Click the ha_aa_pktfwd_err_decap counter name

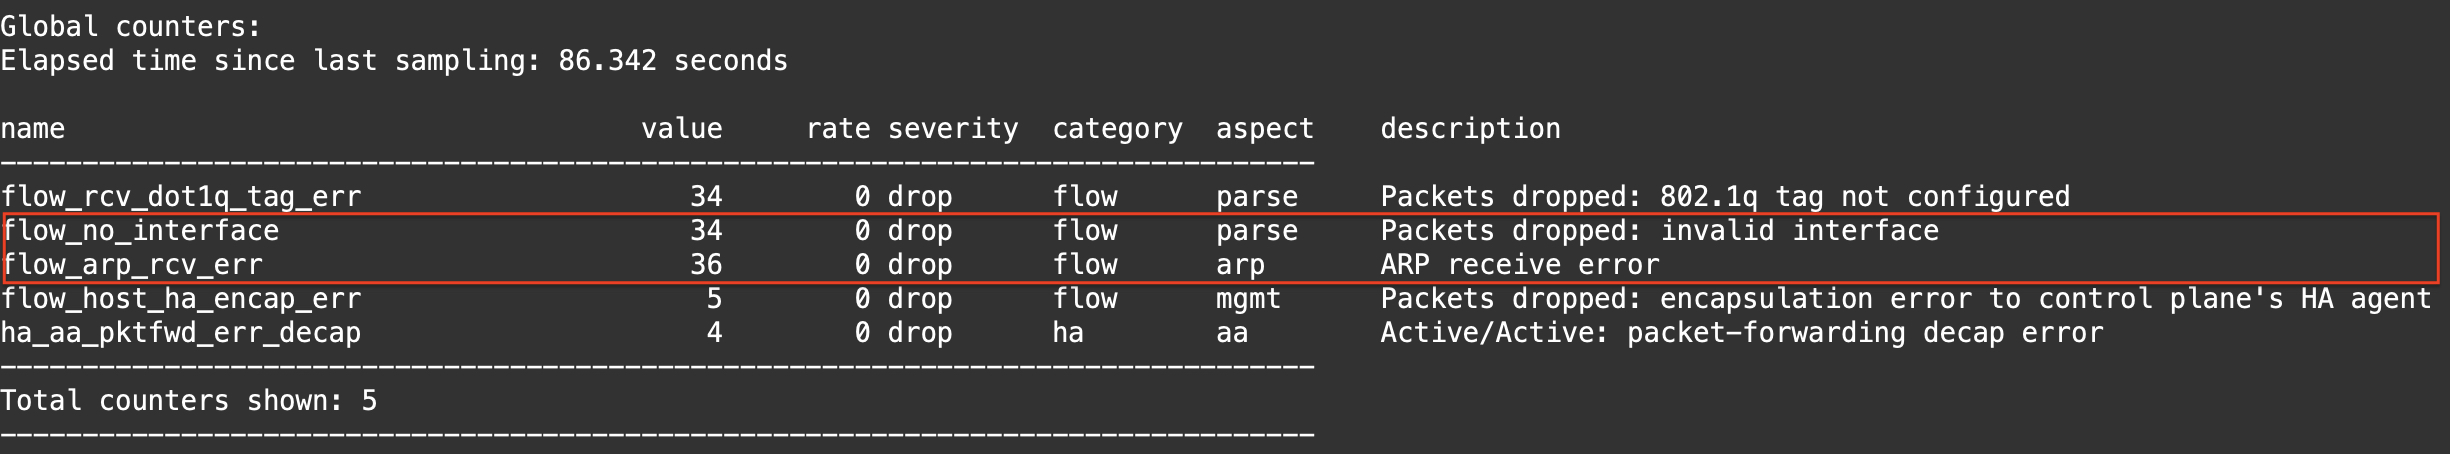click(x=181, y=333)
